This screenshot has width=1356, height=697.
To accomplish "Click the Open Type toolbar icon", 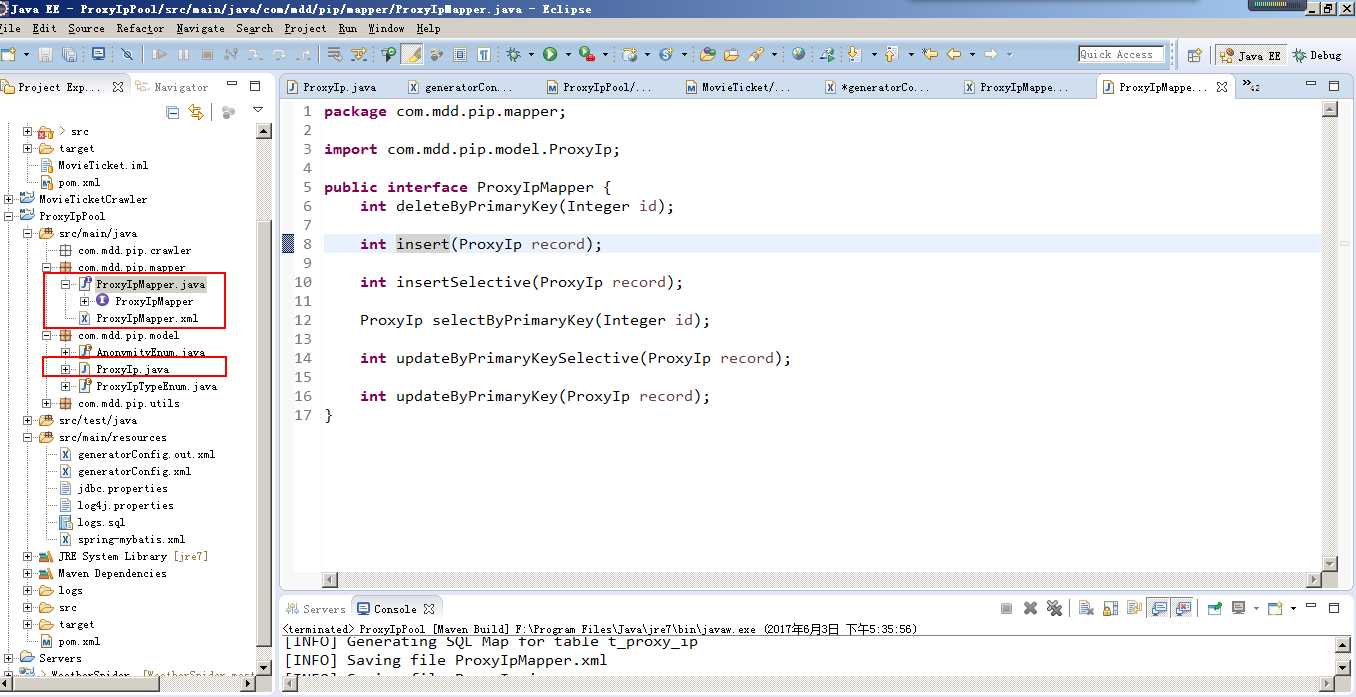I will tap(708, 55).
